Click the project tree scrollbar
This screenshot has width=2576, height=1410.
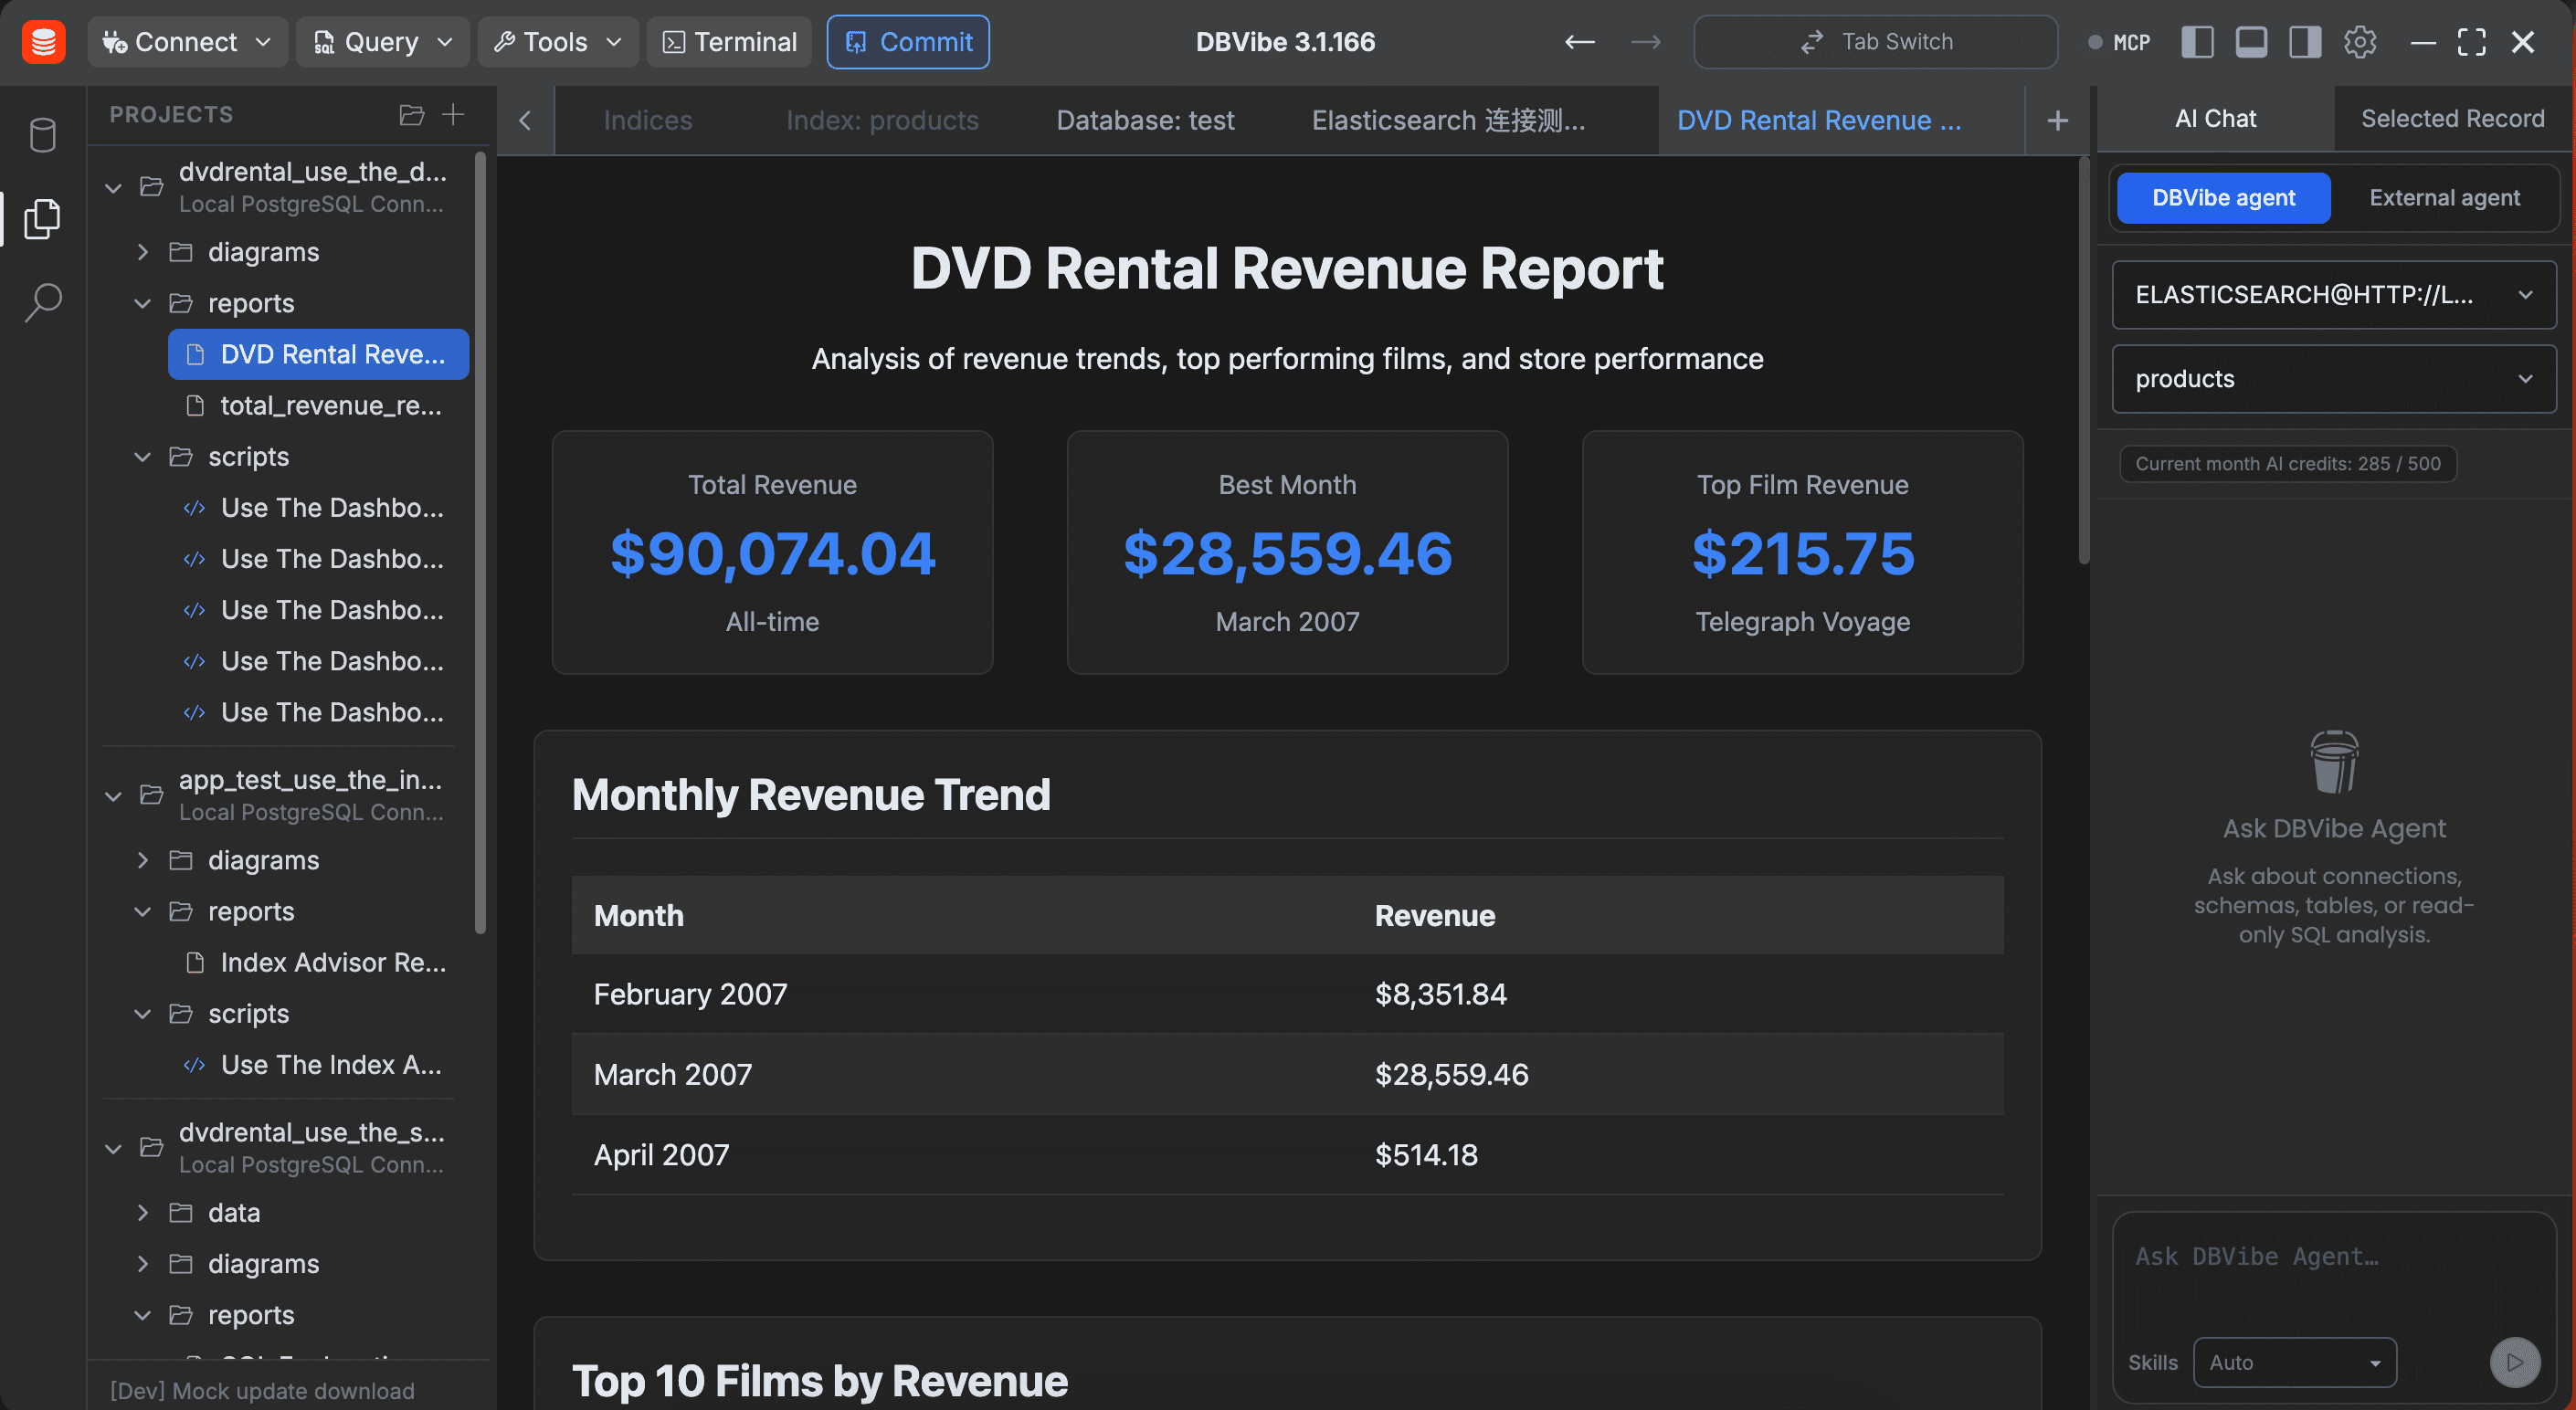pyautogui.click(x=480, y=543)
